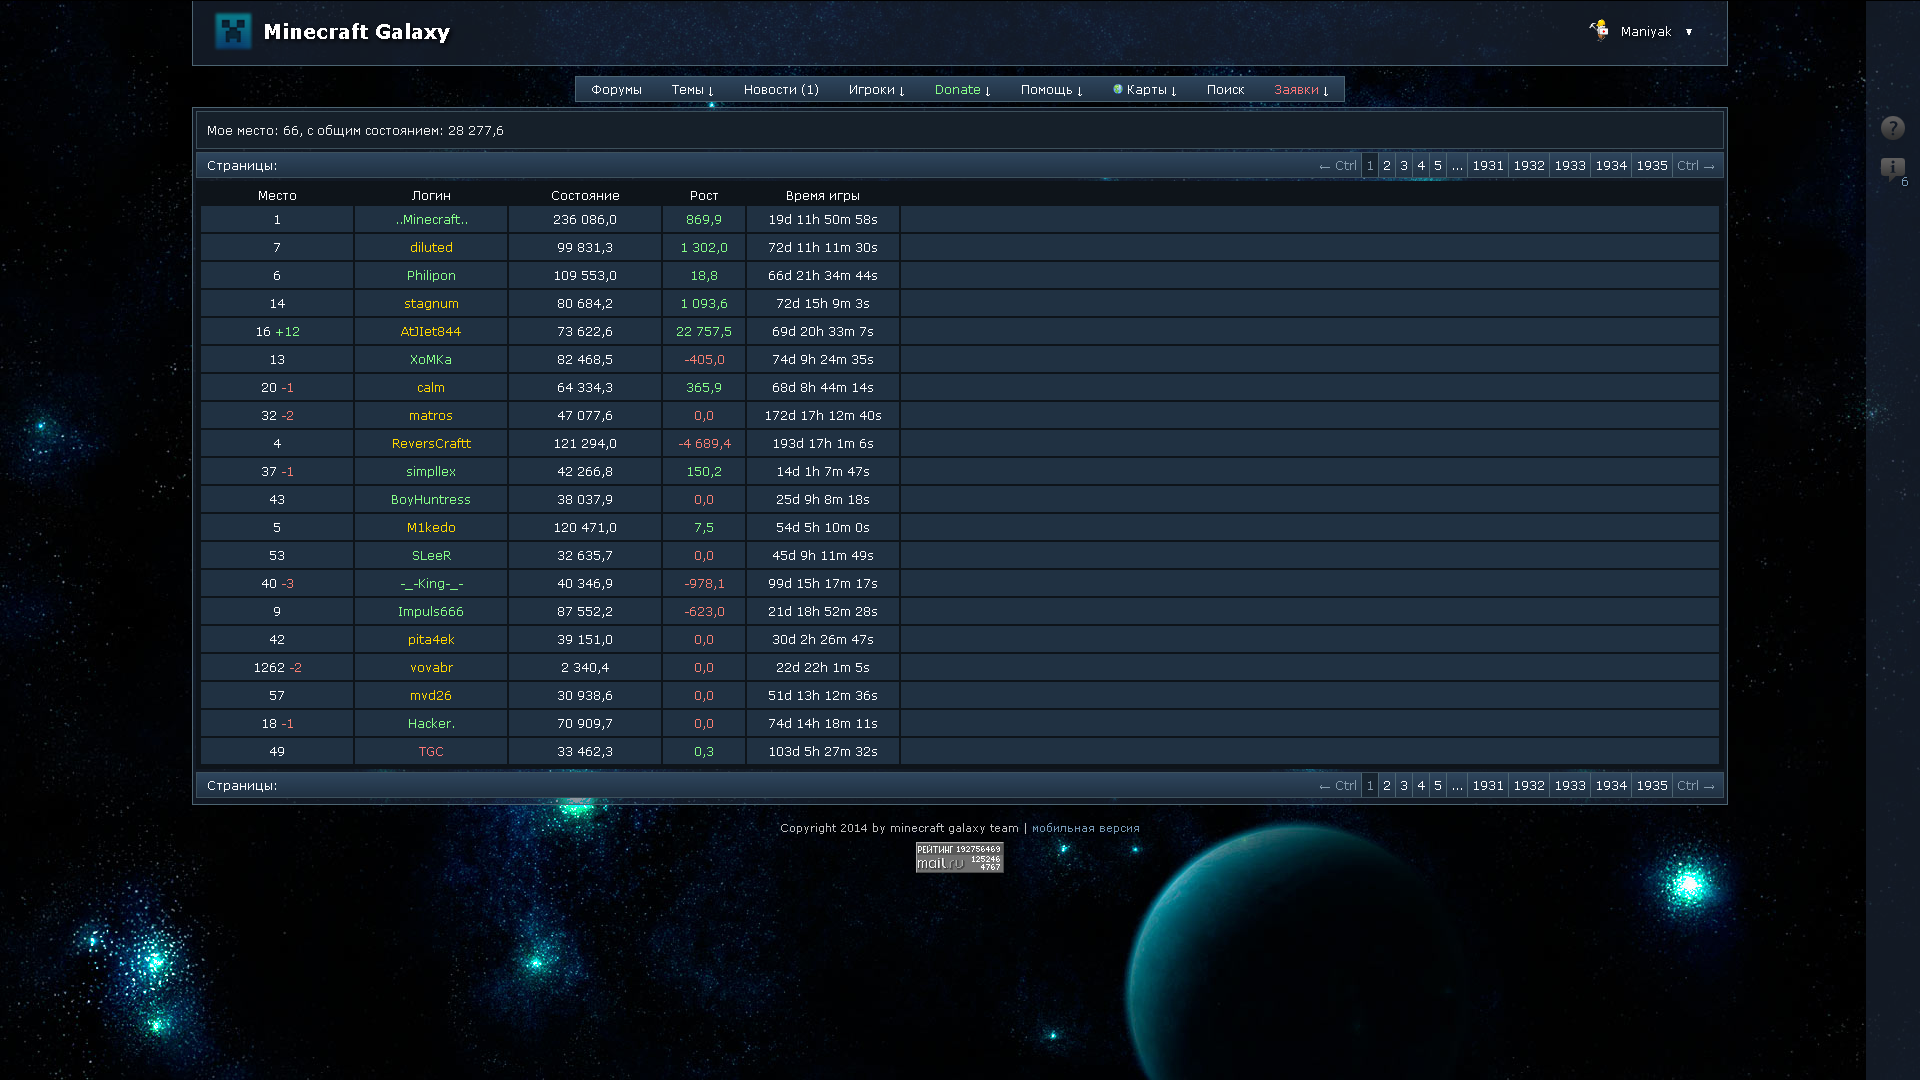
Task: Click the mail.ru rating counter badge
Action: tap(959, 857)
